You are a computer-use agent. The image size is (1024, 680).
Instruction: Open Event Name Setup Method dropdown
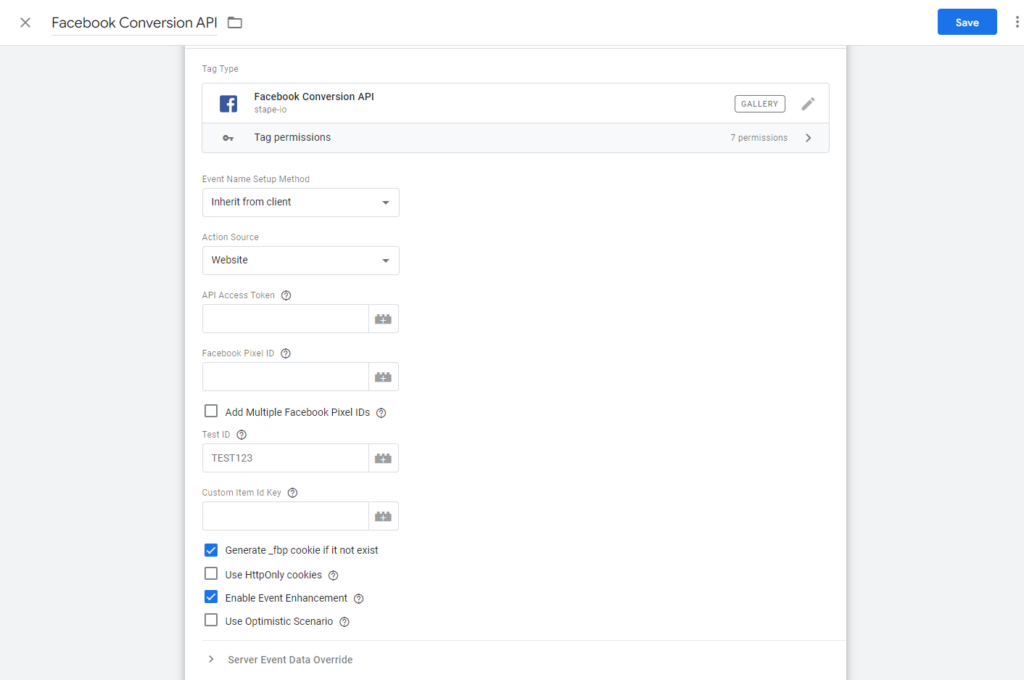tap(300, 202)
